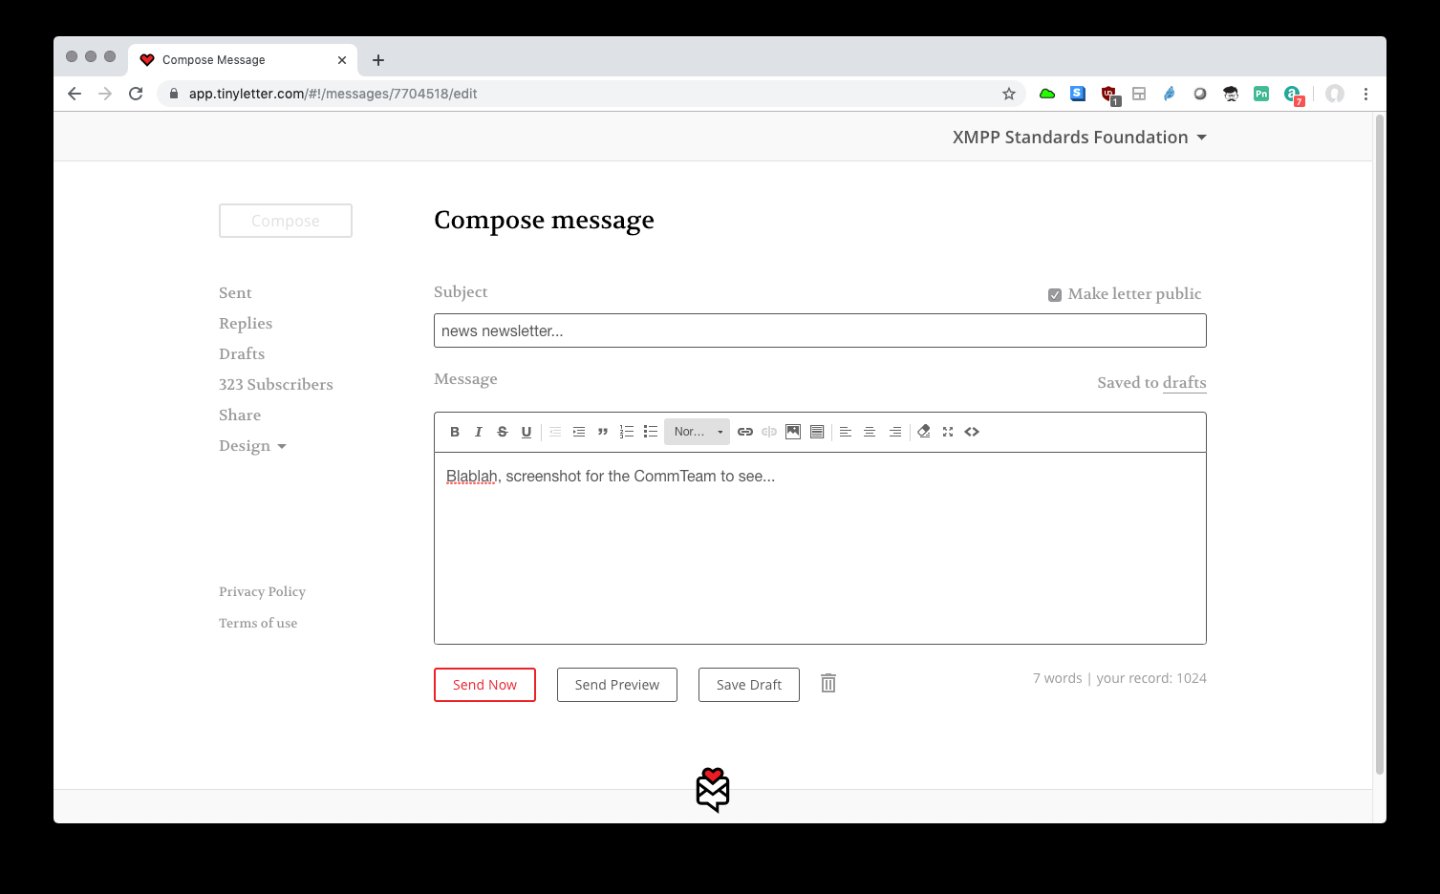The image size is (1440, 894).
Task: Toggle bold formatting in editor toolbar
Action: [x=454, y=432]
